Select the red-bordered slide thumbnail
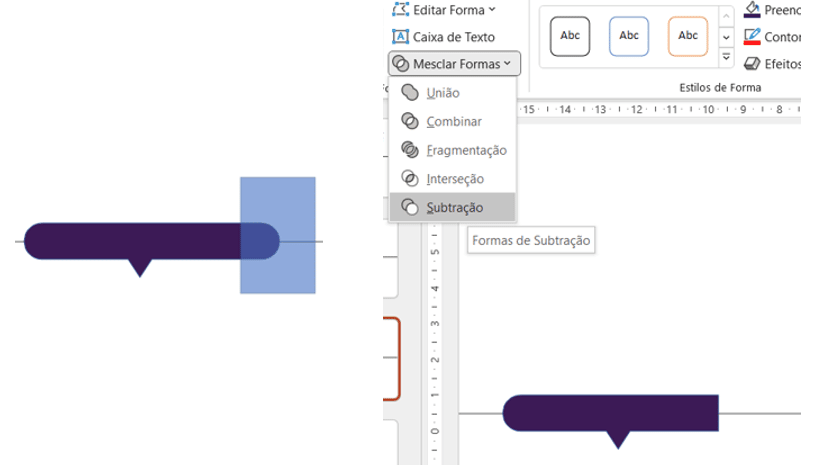The width and height of the screenshot is (815, 465). [x=391, y=358]
